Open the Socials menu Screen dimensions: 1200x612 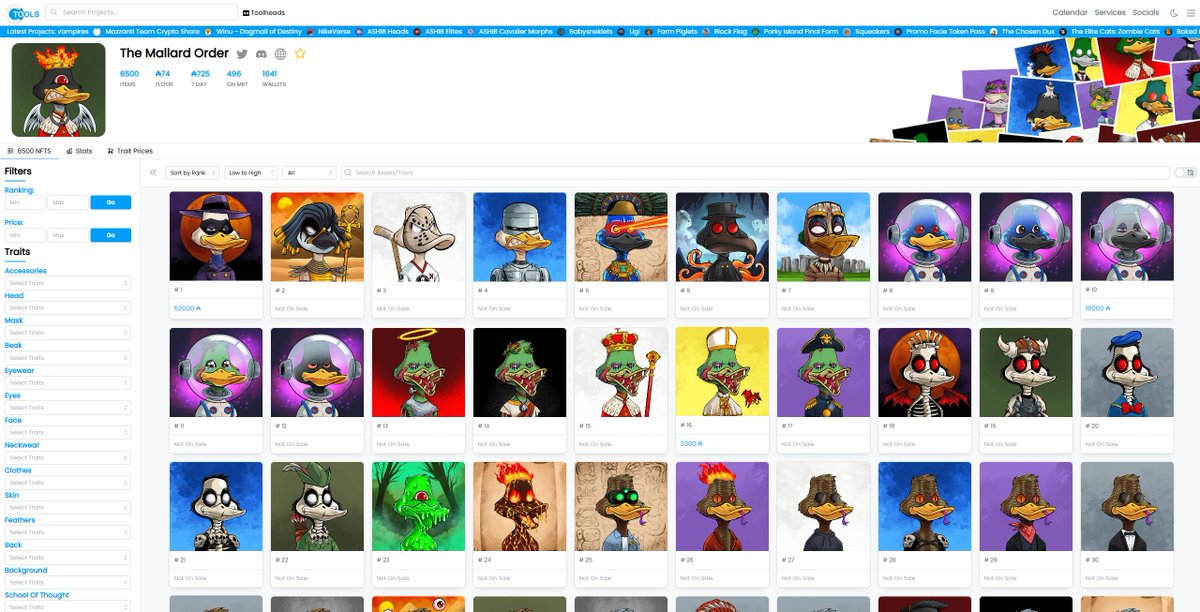(x=1146, y=13)
